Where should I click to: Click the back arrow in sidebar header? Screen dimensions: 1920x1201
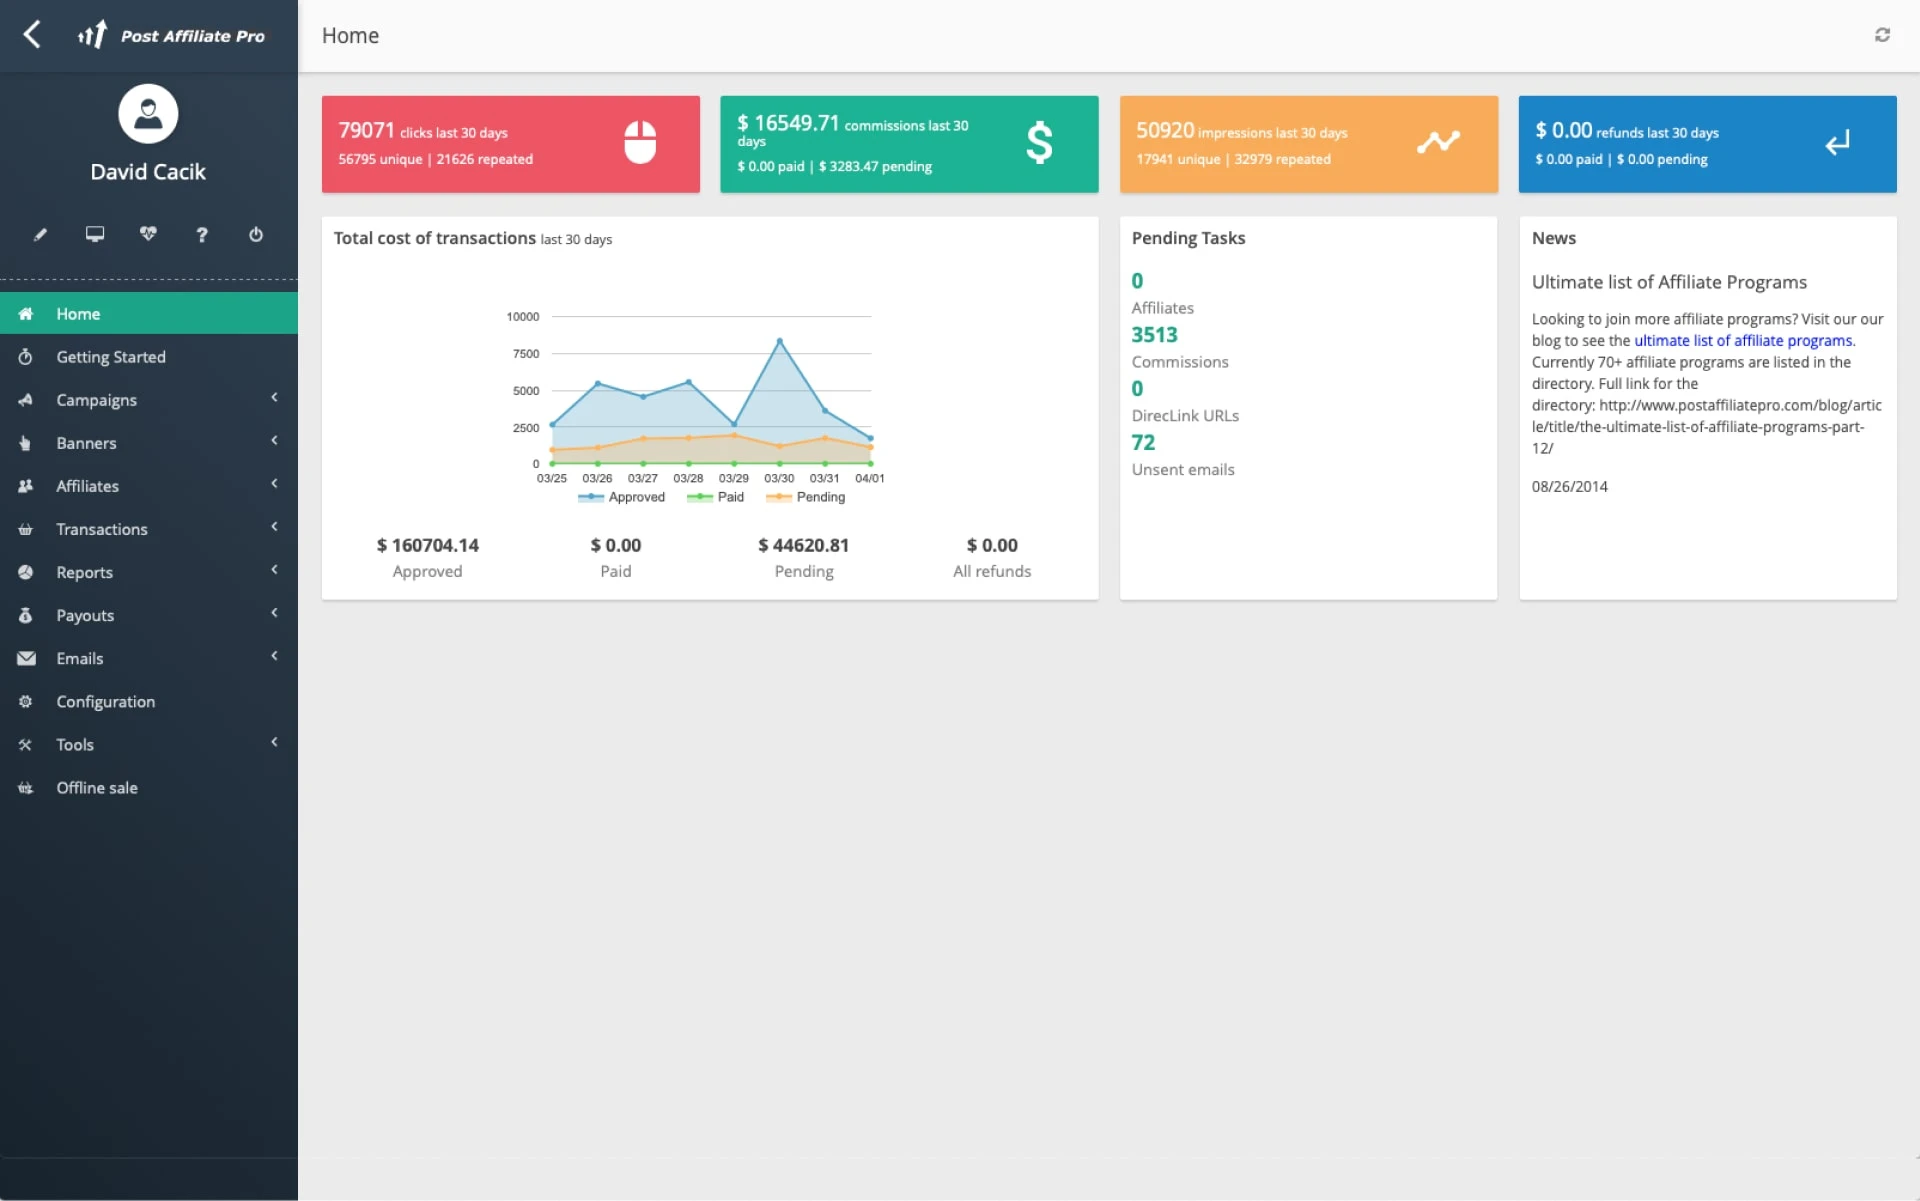coord(32,35)
